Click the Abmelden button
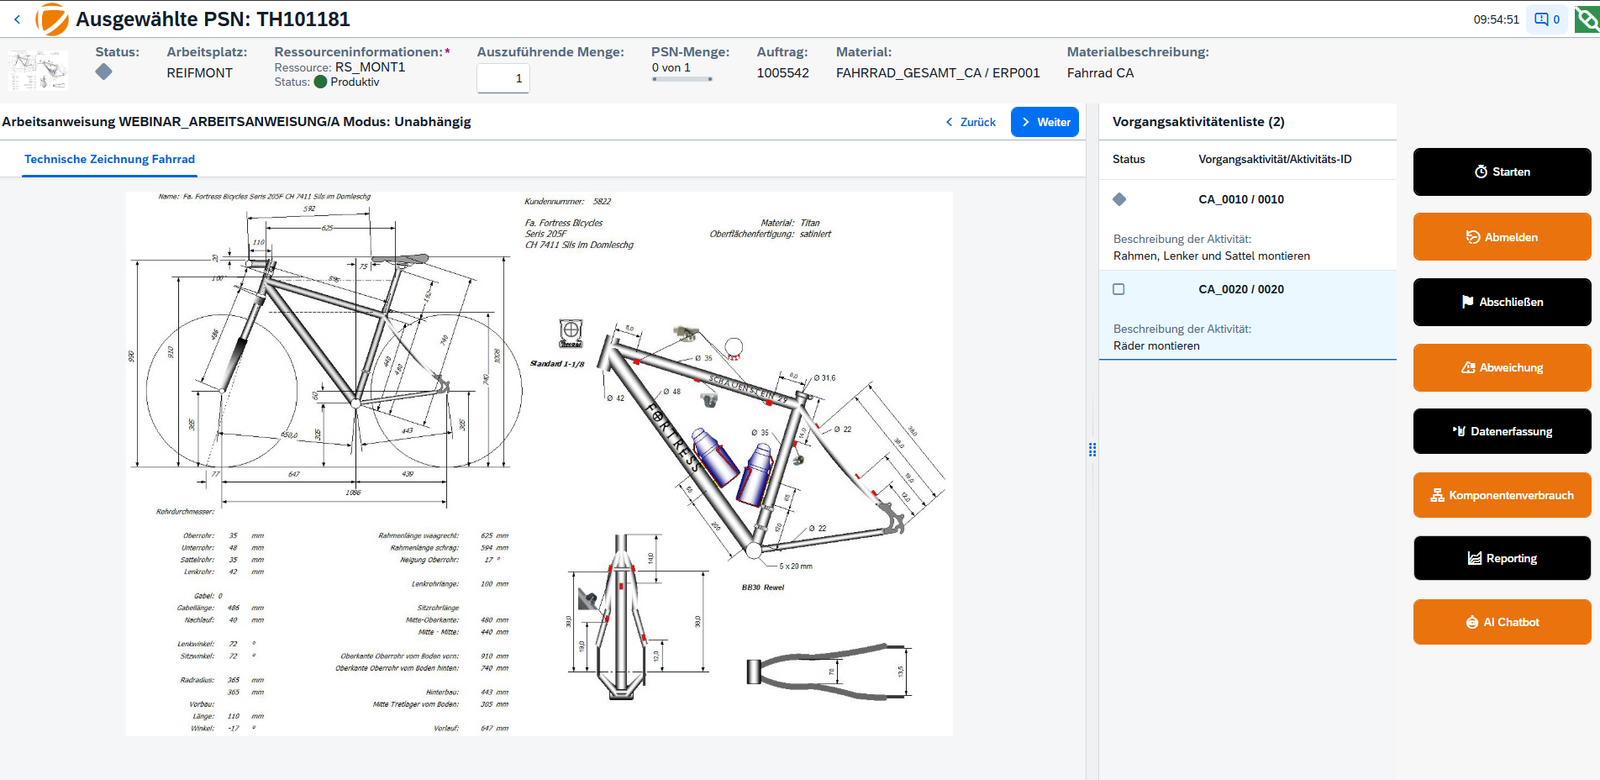The image size is (1600, 780). [1502, 237]
